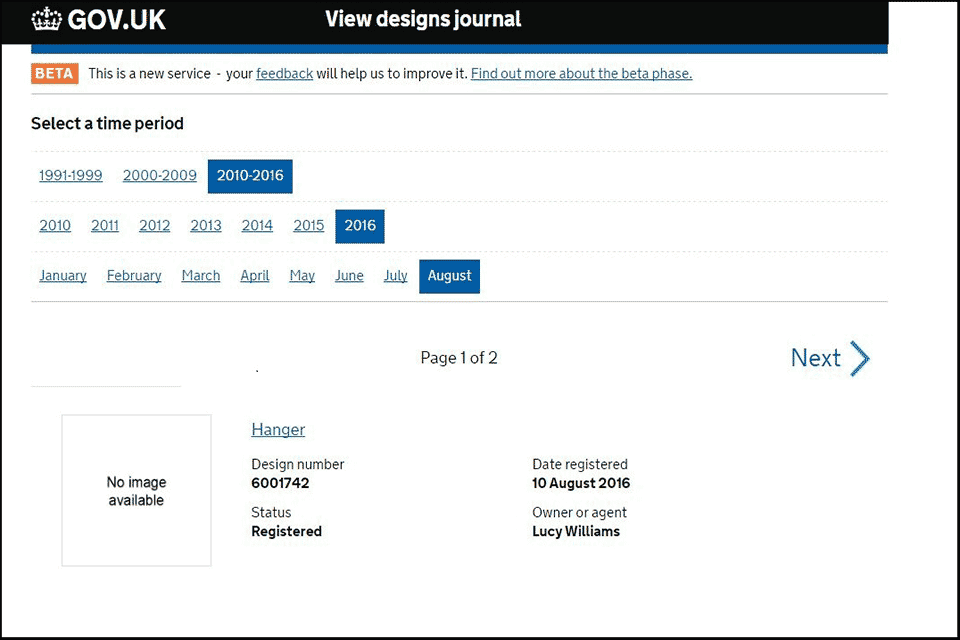Screen dimensions: 960x640
Task: Show designs from May
Action: point(302,276)
